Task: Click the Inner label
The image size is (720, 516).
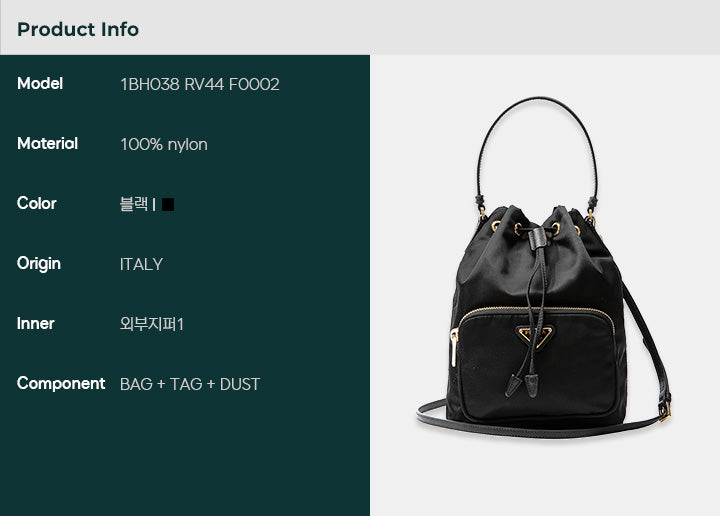Action: pyautogui.click(x=35, y=324)
